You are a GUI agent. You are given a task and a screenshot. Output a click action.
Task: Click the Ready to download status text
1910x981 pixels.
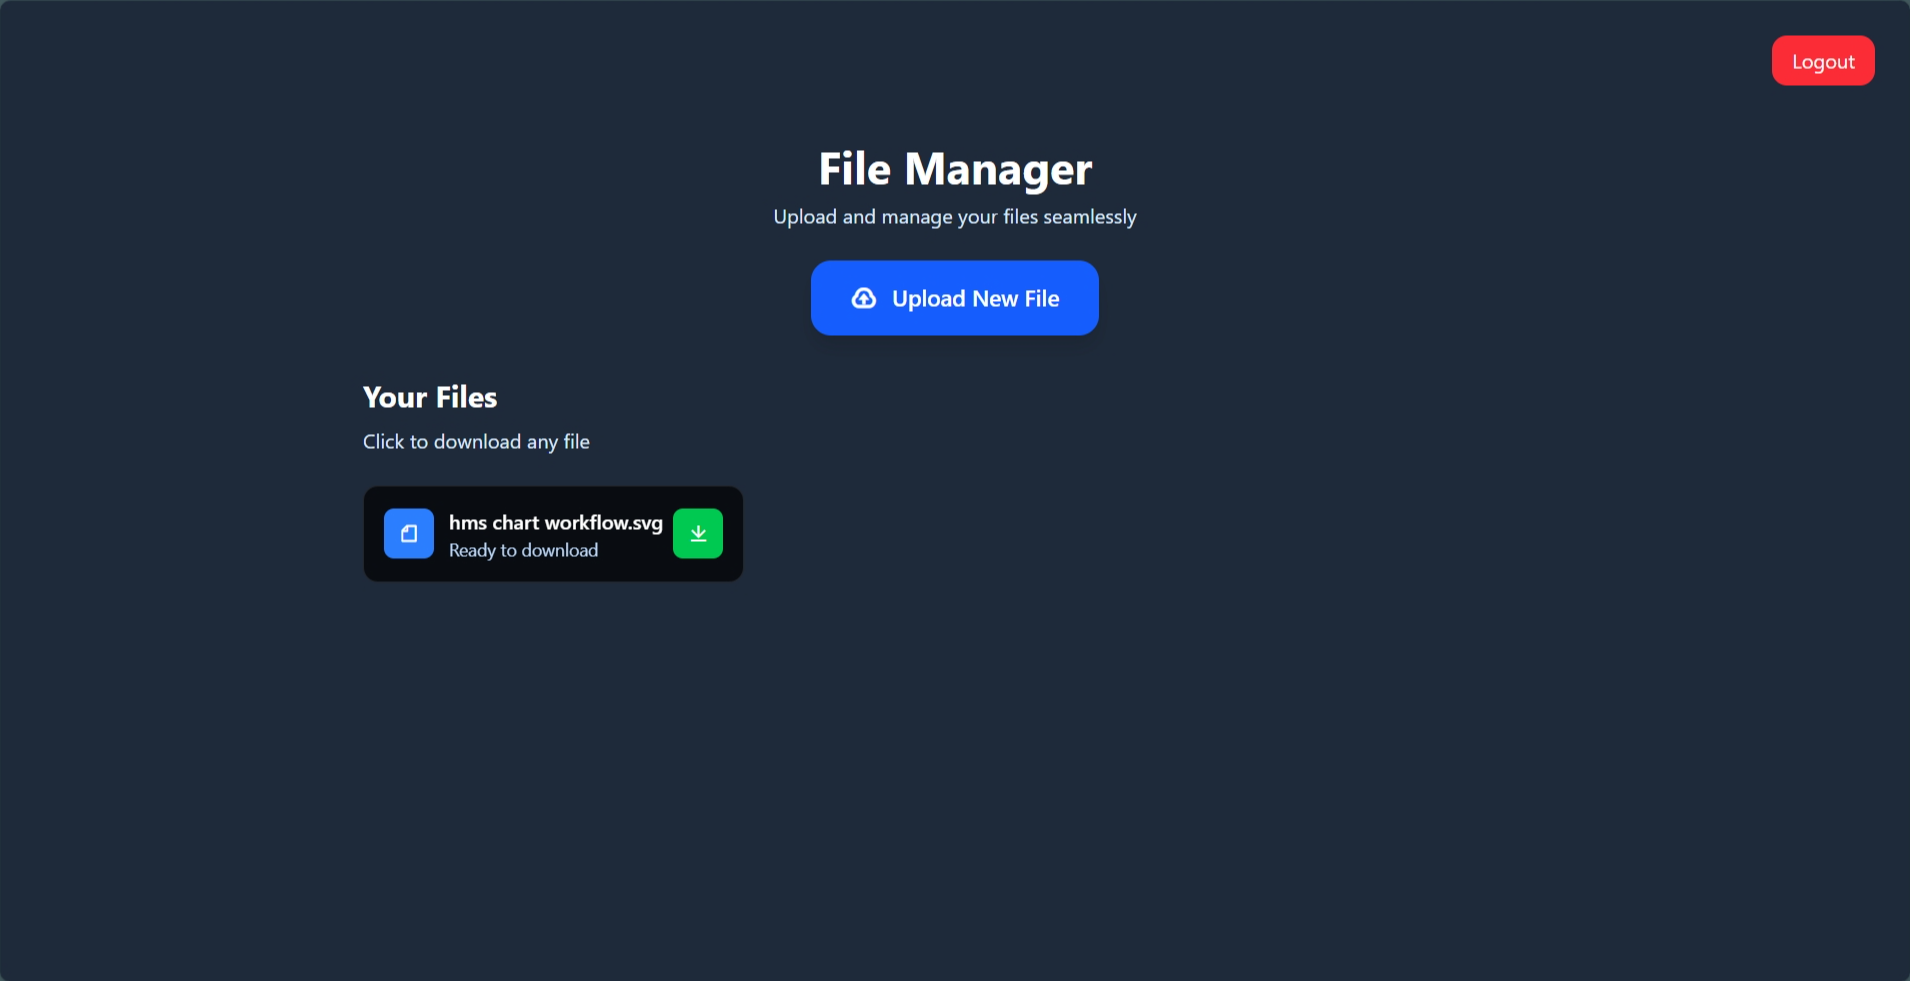[x=523, y=551]
